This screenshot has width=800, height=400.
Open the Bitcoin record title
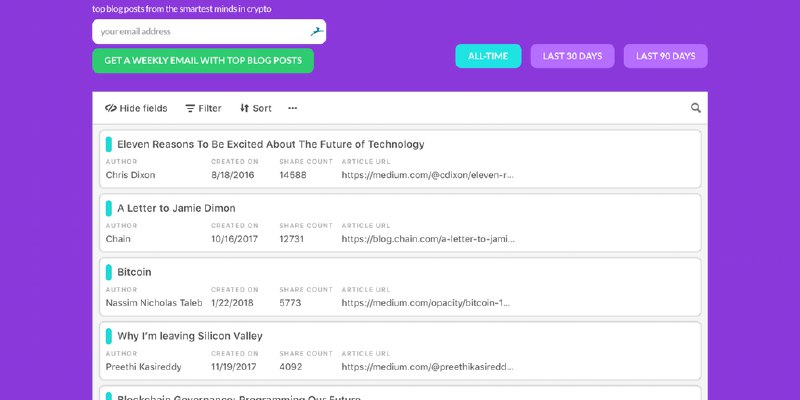(134, 272)
